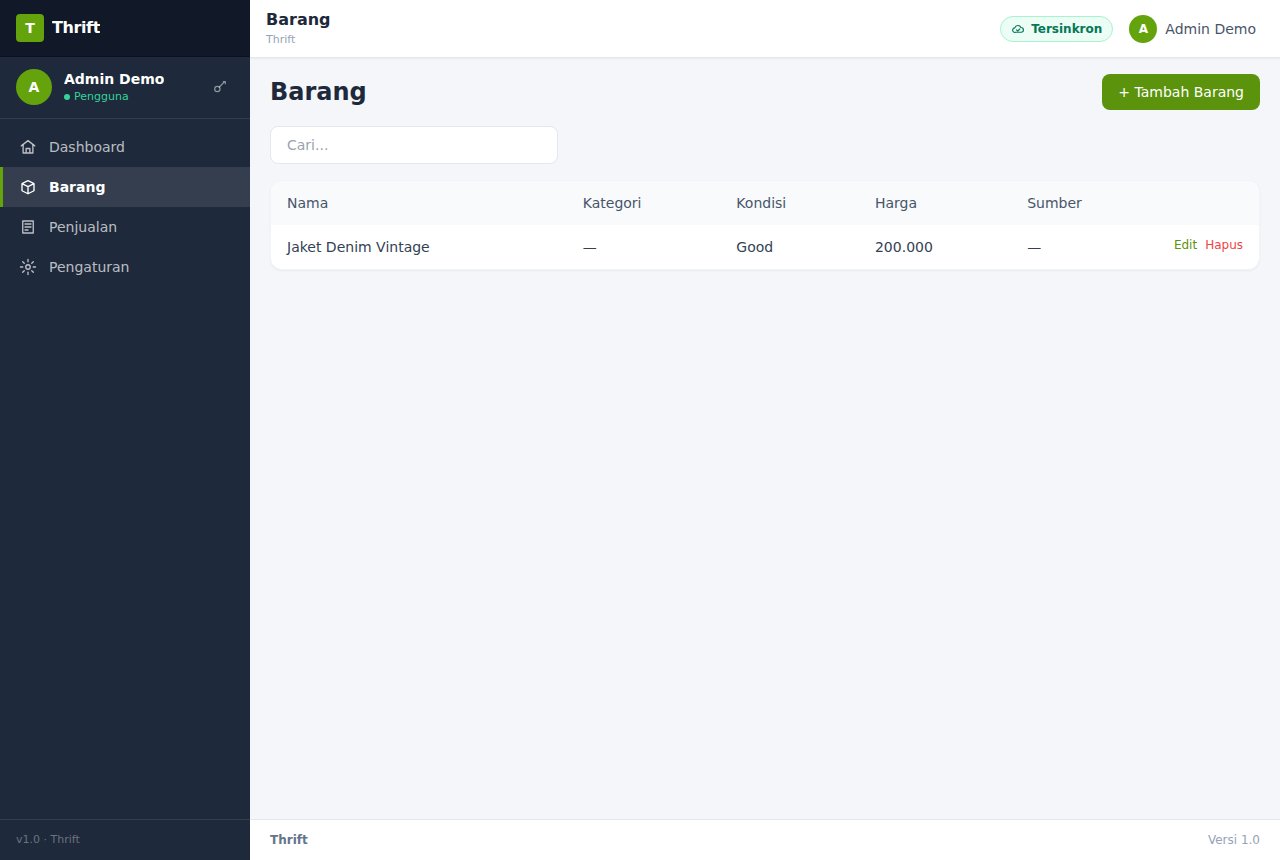
Task: Click the Pengaturan gear icon
Action: 28,267
